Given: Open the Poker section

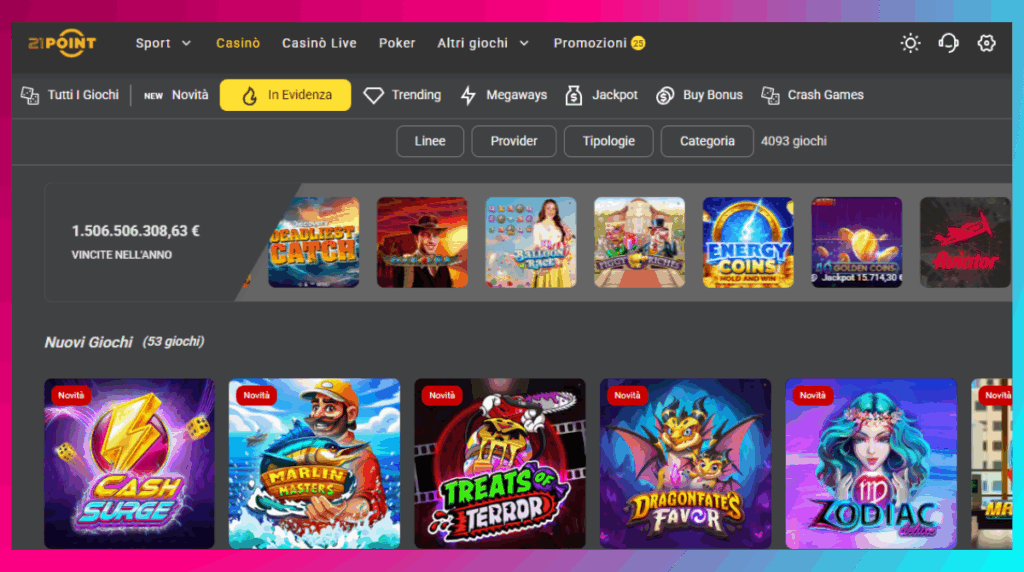Looking at the screenshot, I should [x=397, y=43].
